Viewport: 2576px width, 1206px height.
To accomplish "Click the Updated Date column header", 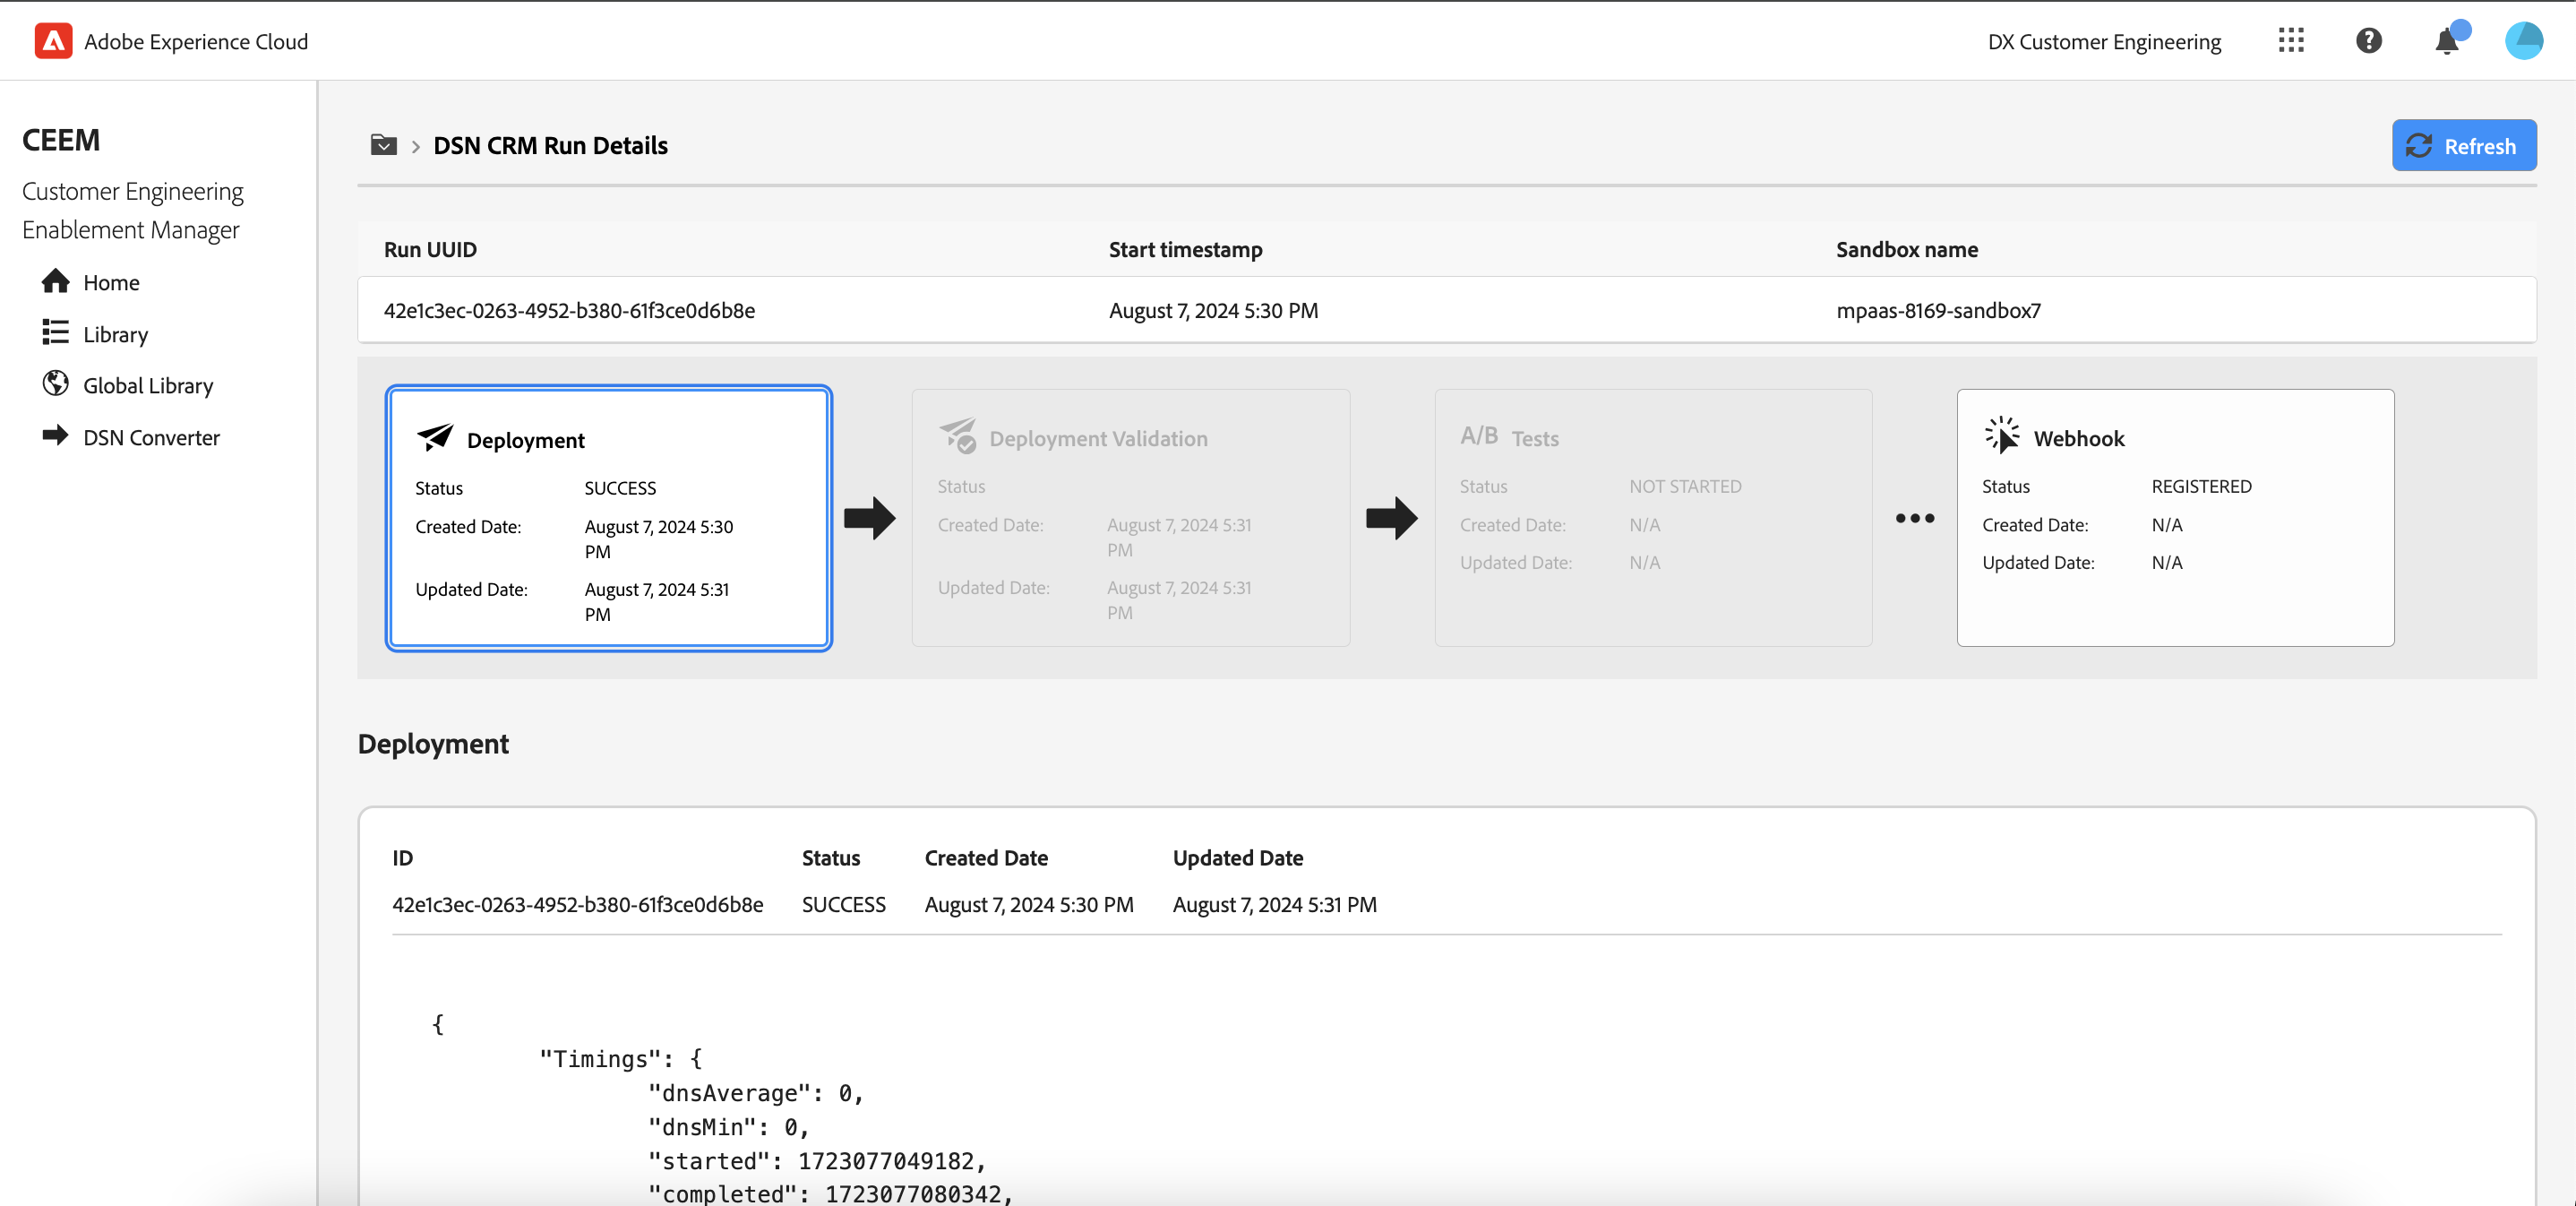I will click(x=1237, y=857).
